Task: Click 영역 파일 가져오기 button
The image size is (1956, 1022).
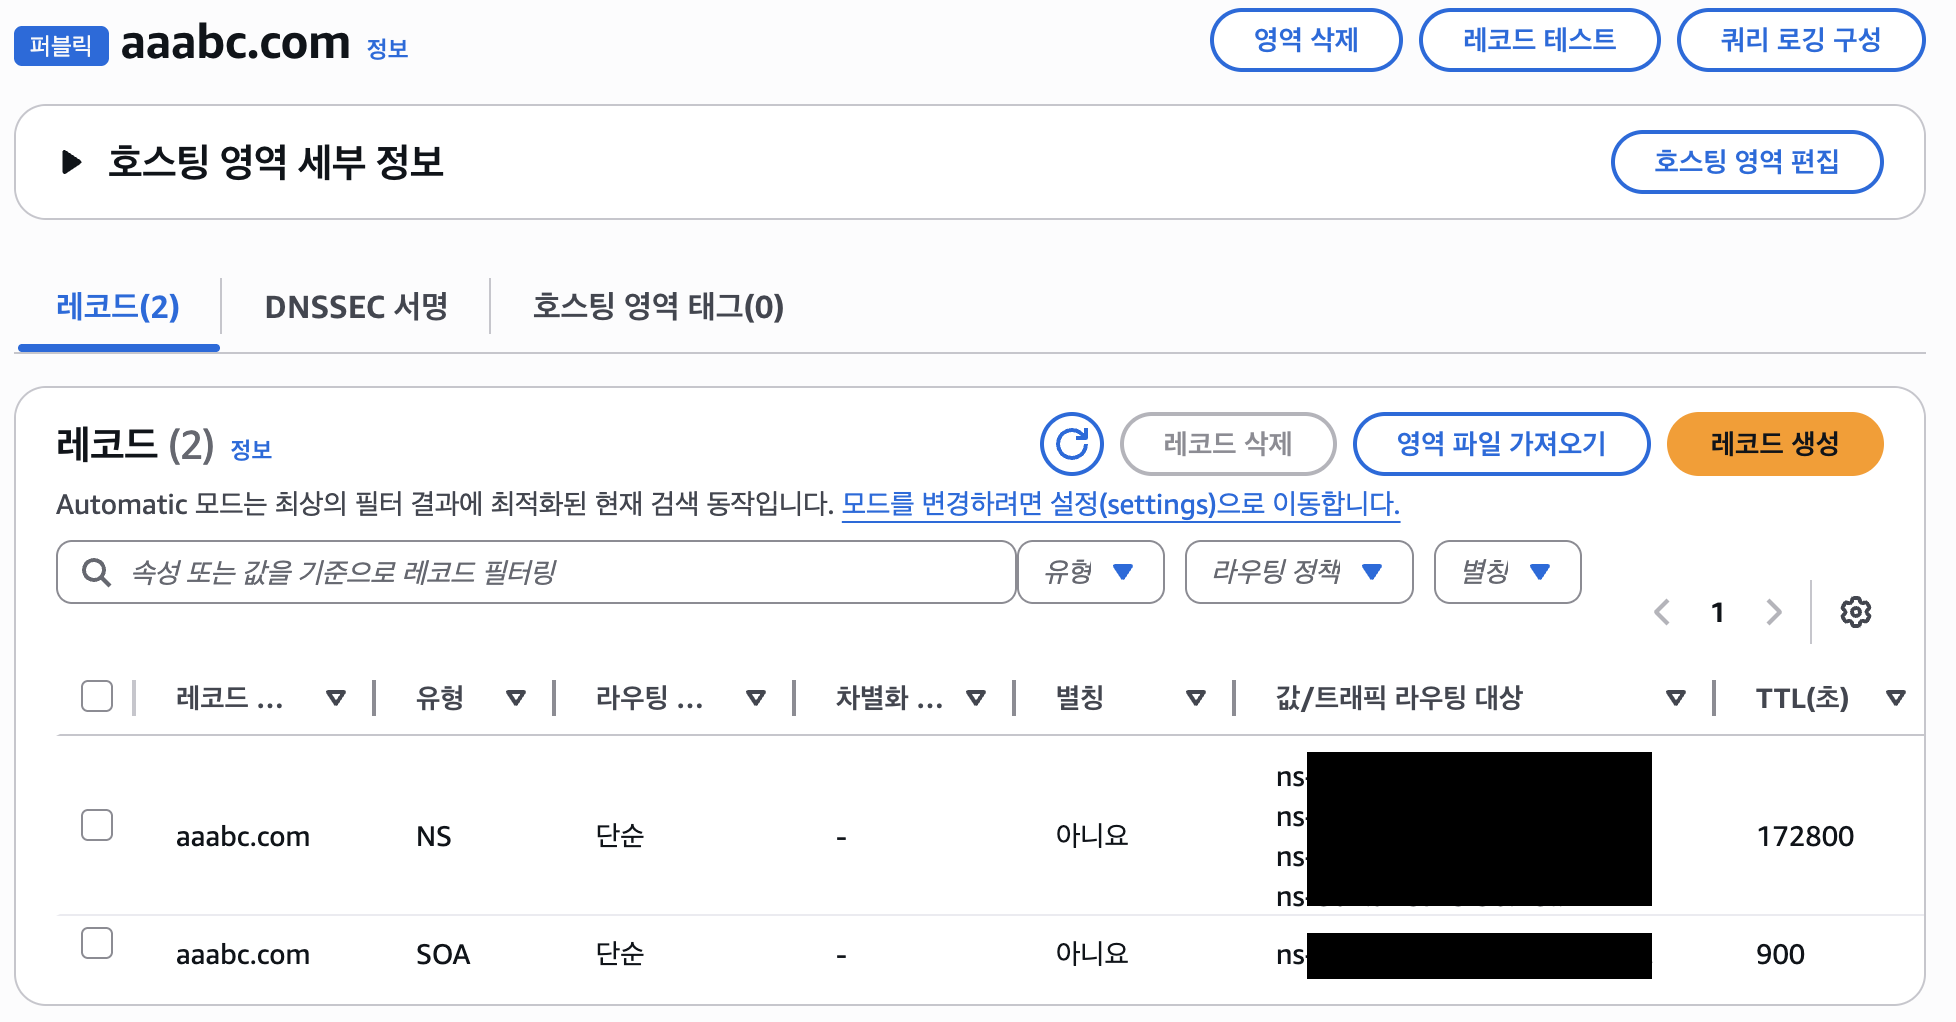Action: click(1501, 444)
